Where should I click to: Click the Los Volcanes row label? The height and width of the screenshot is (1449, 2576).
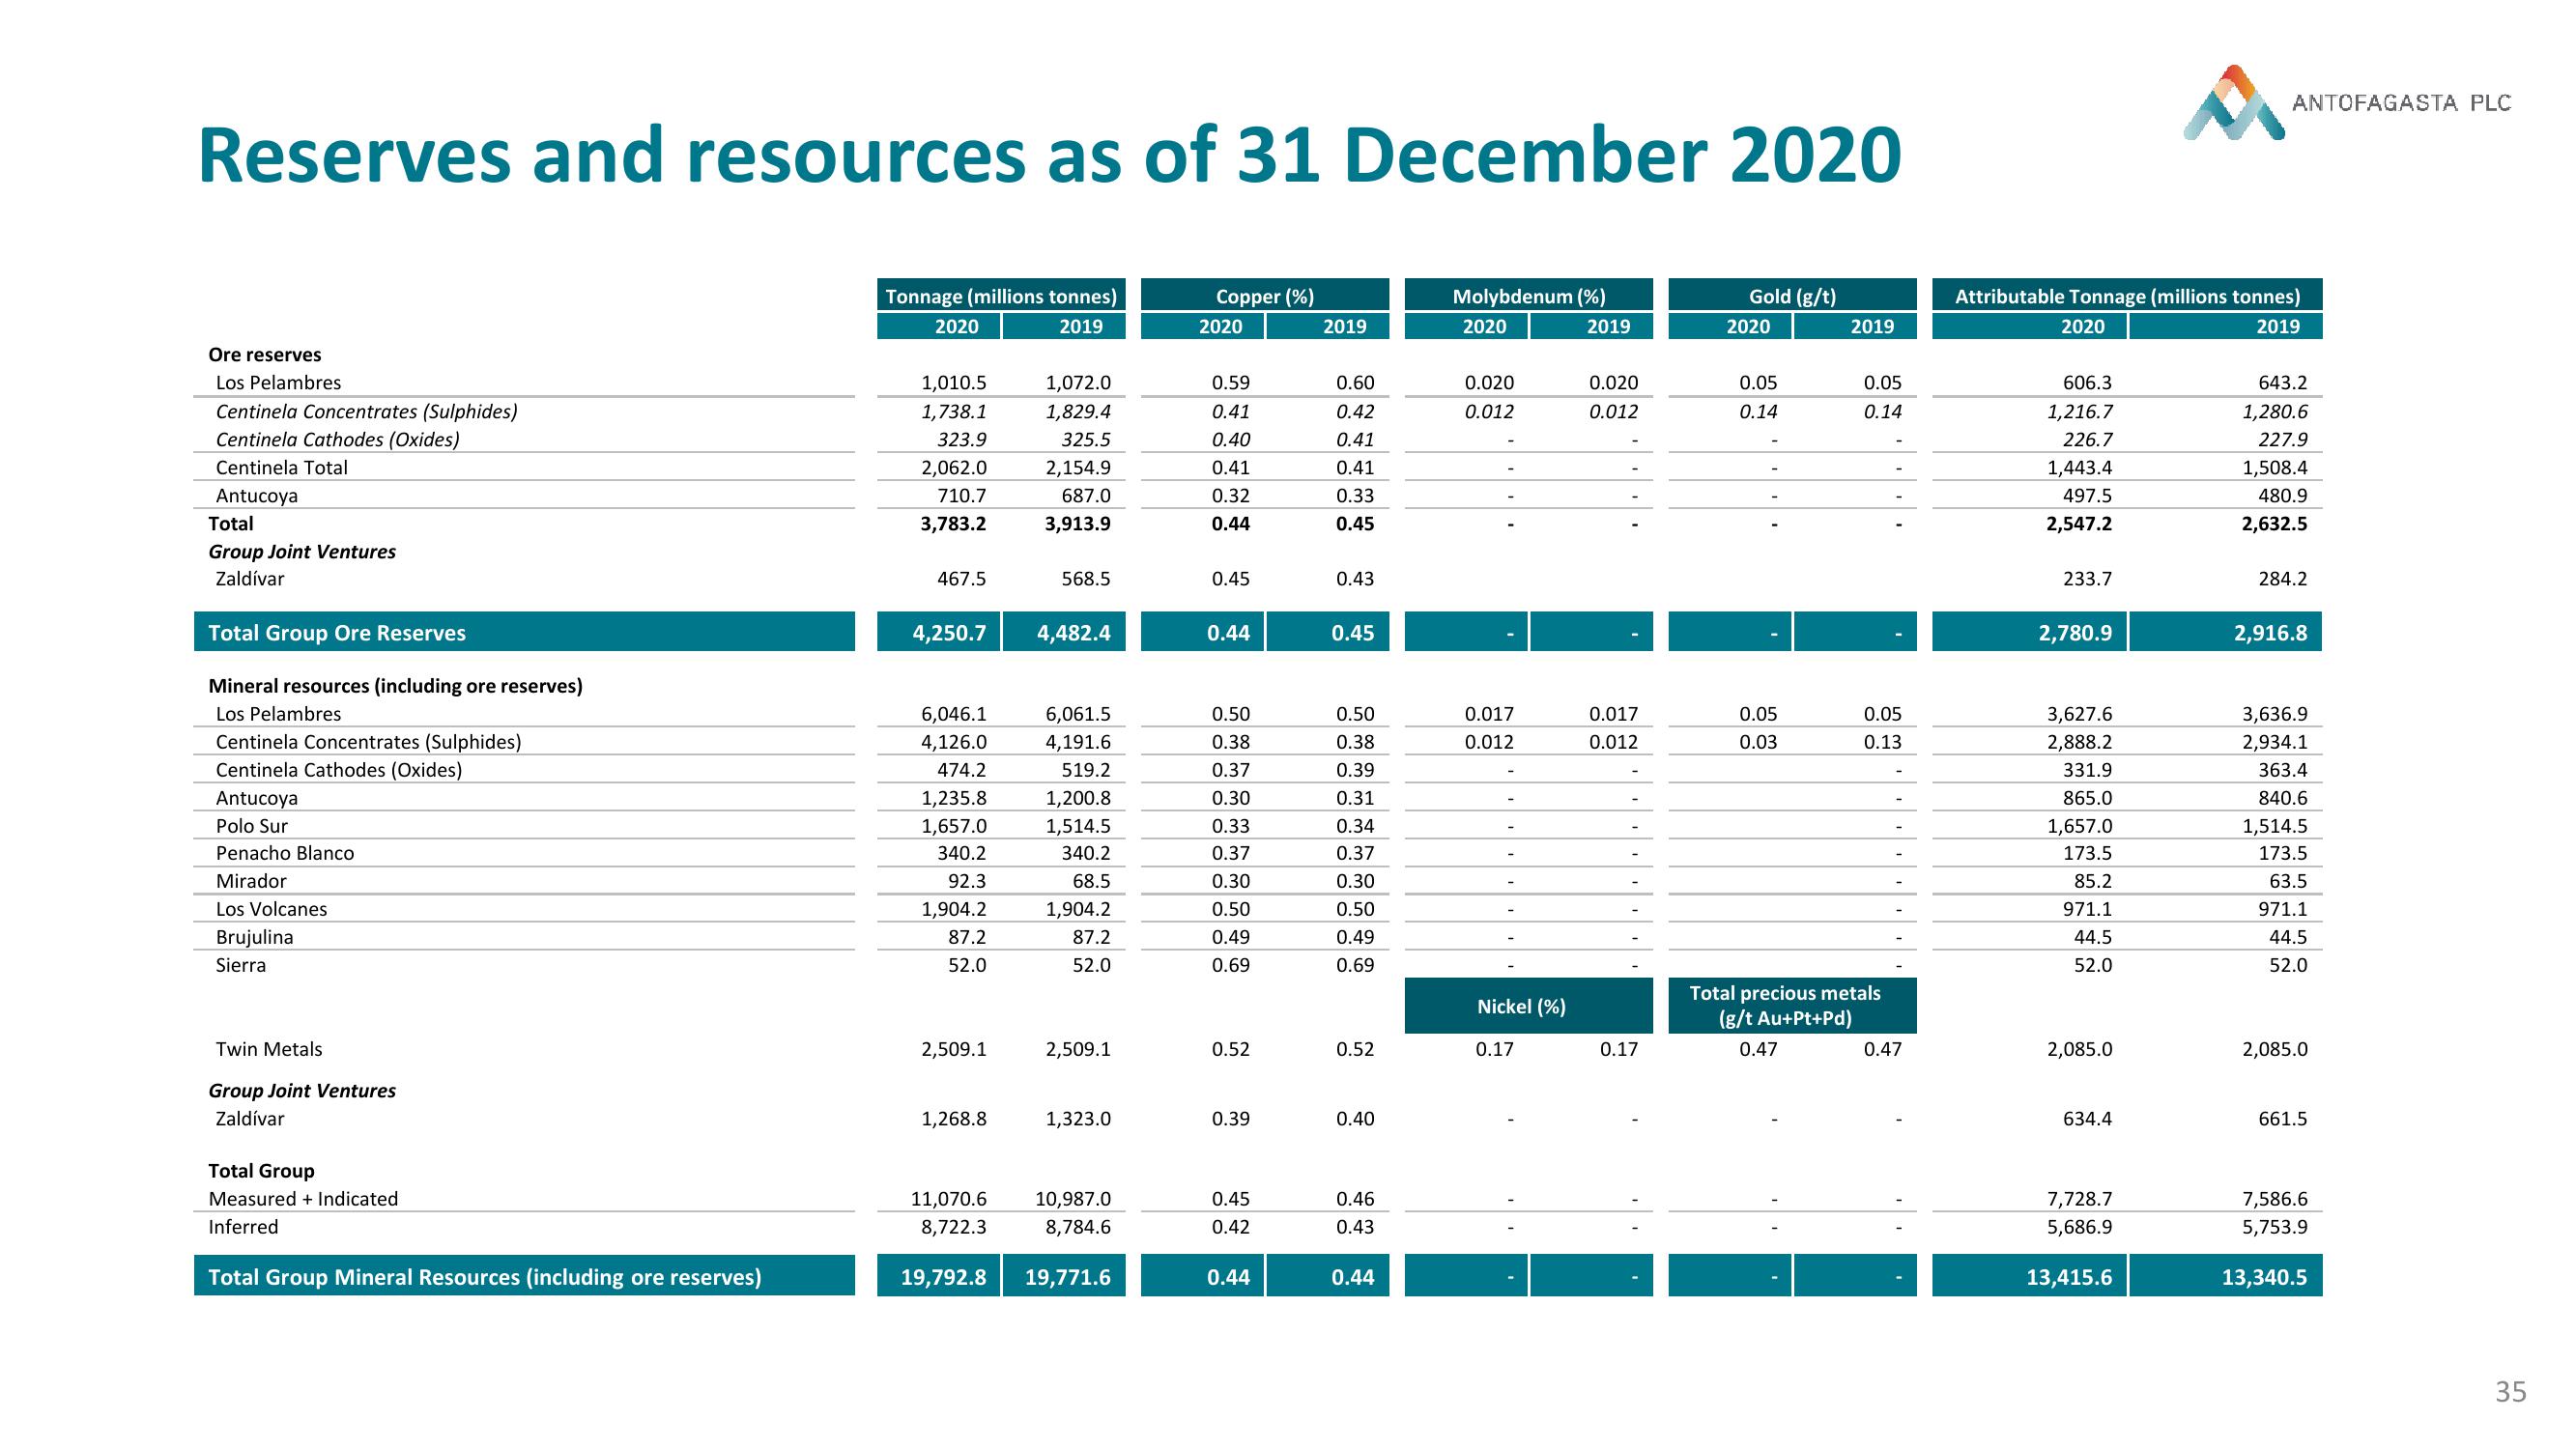coord(271,909)
